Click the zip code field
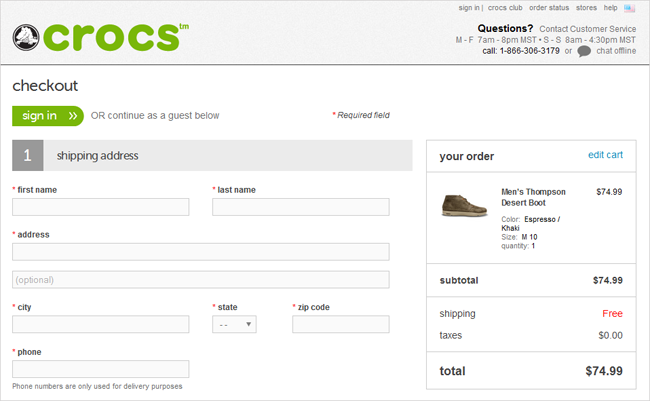Screen dimensions: 650x401 pyautogui.click(x=340, y=324)
